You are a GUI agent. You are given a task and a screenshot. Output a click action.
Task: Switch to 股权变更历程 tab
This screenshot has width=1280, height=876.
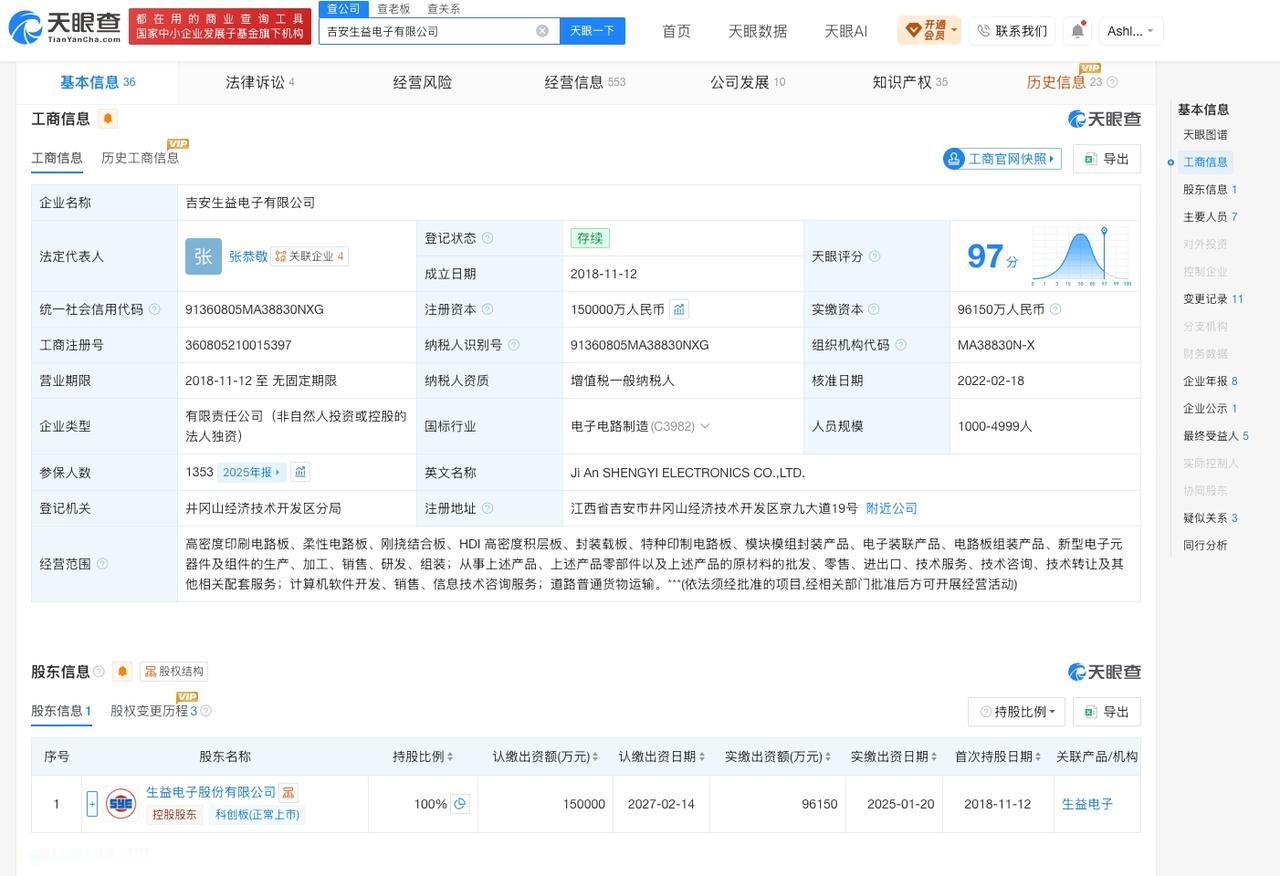154,711
